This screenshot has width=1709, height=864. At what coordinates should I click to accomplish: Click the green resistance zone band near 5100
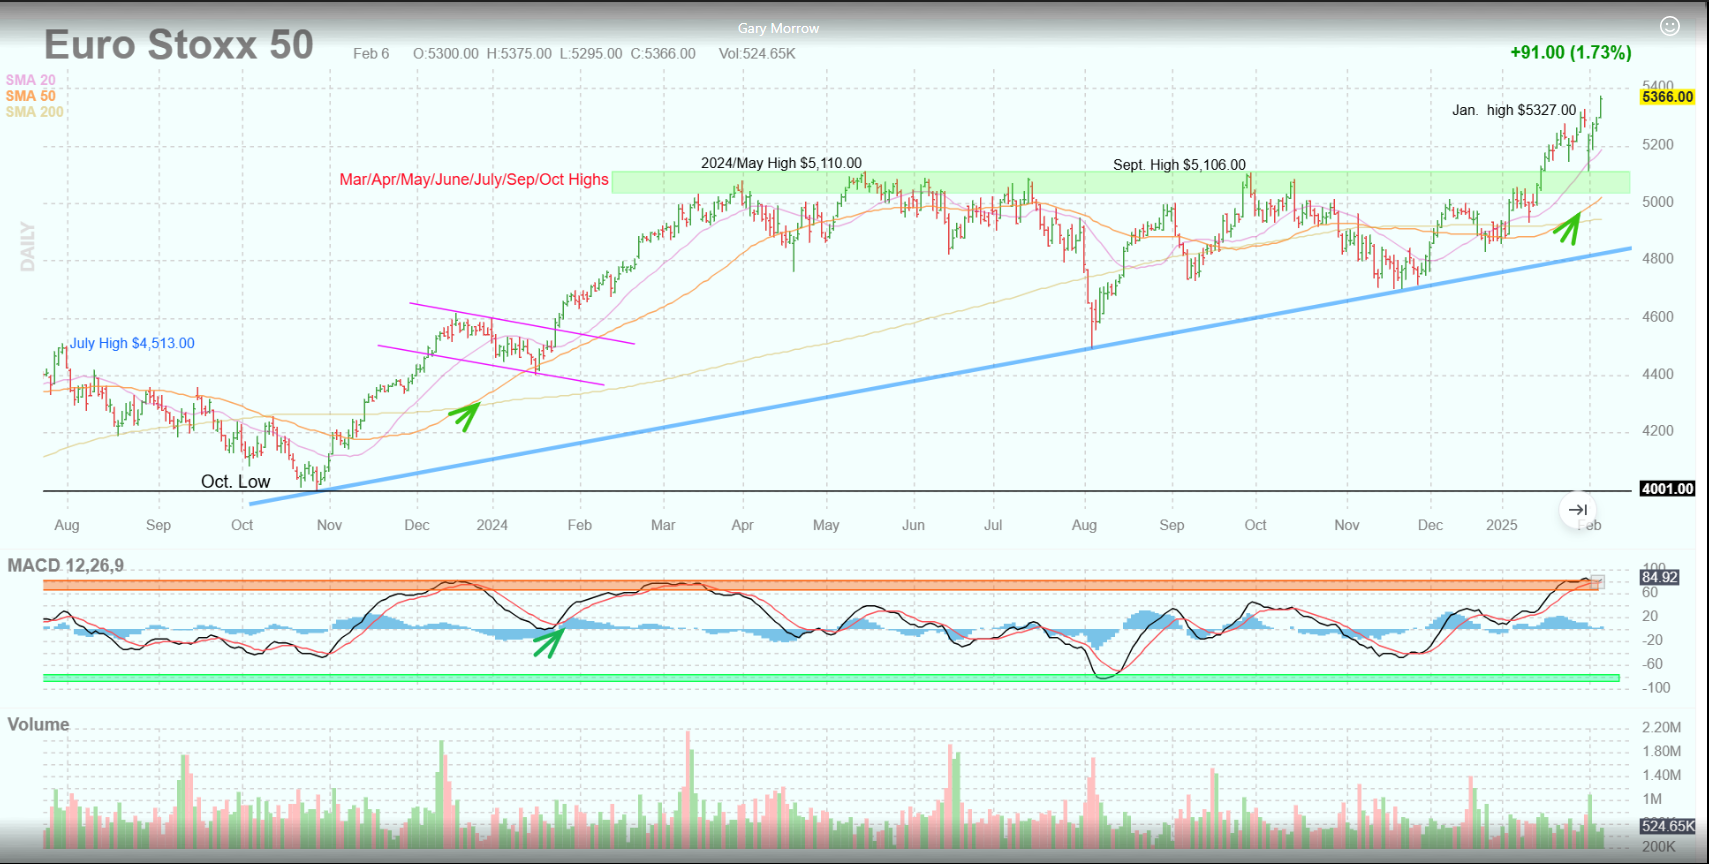point(1120,182)
